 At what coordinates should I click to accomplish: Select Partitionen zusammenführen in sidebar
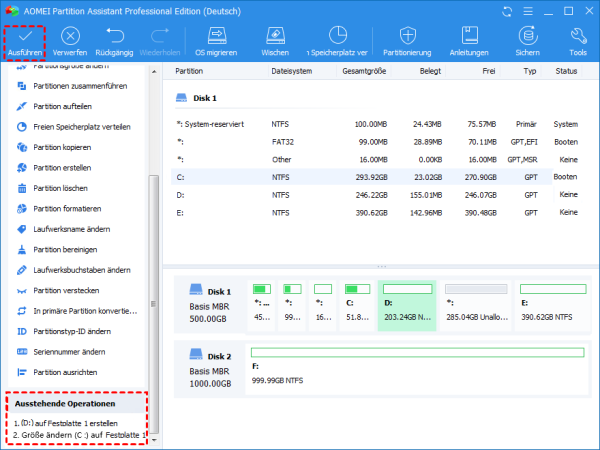click(x=72, y=86)
